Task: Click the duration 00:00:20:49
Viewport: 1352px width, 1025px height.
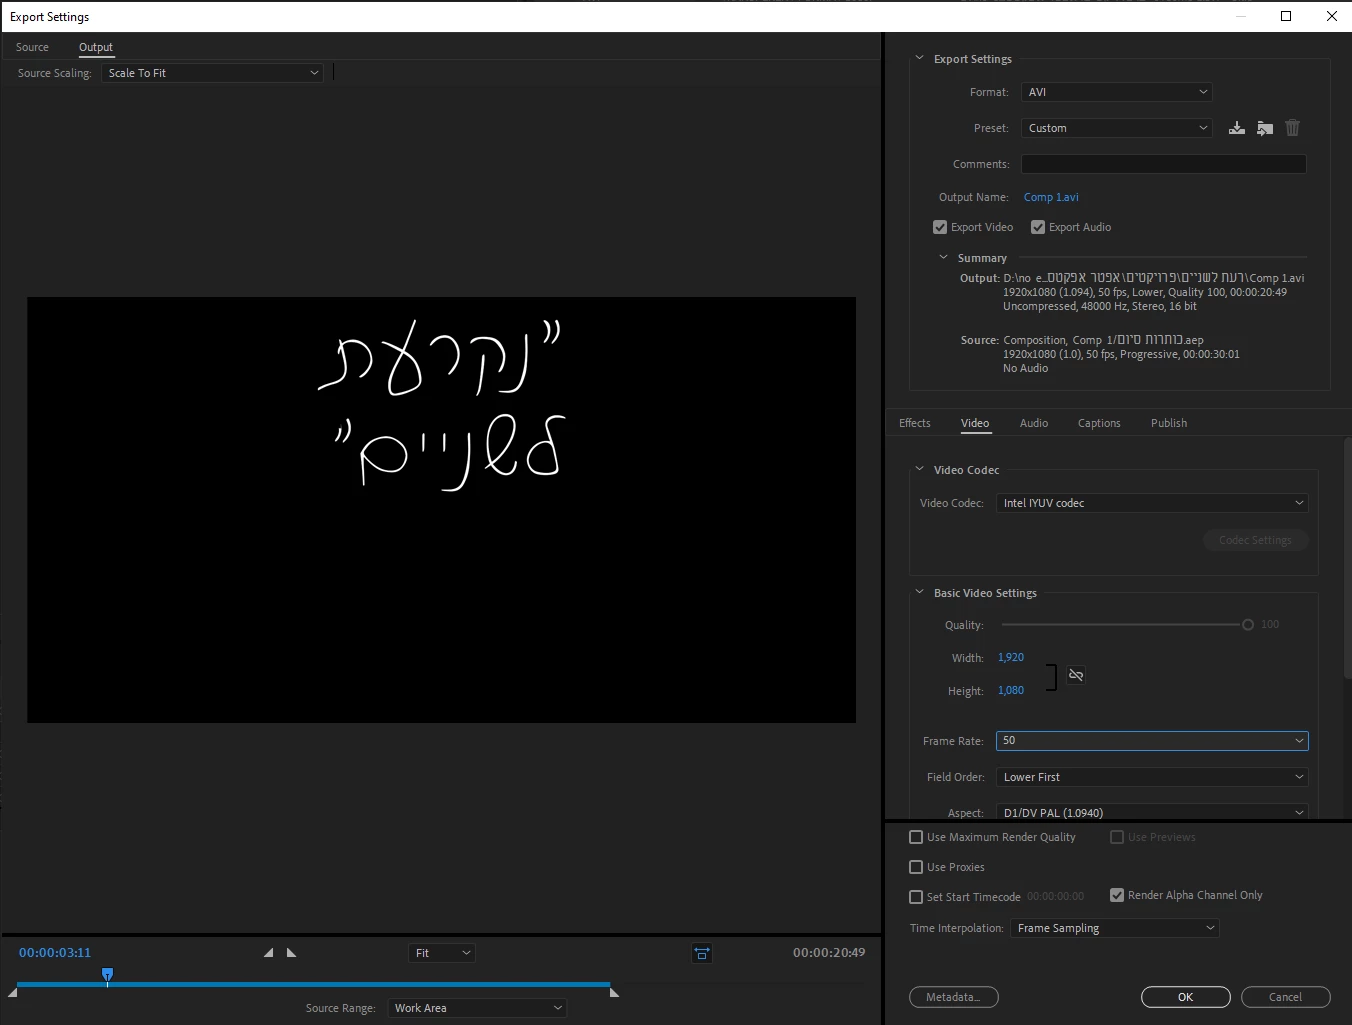Action: click(x=829, y=953)
